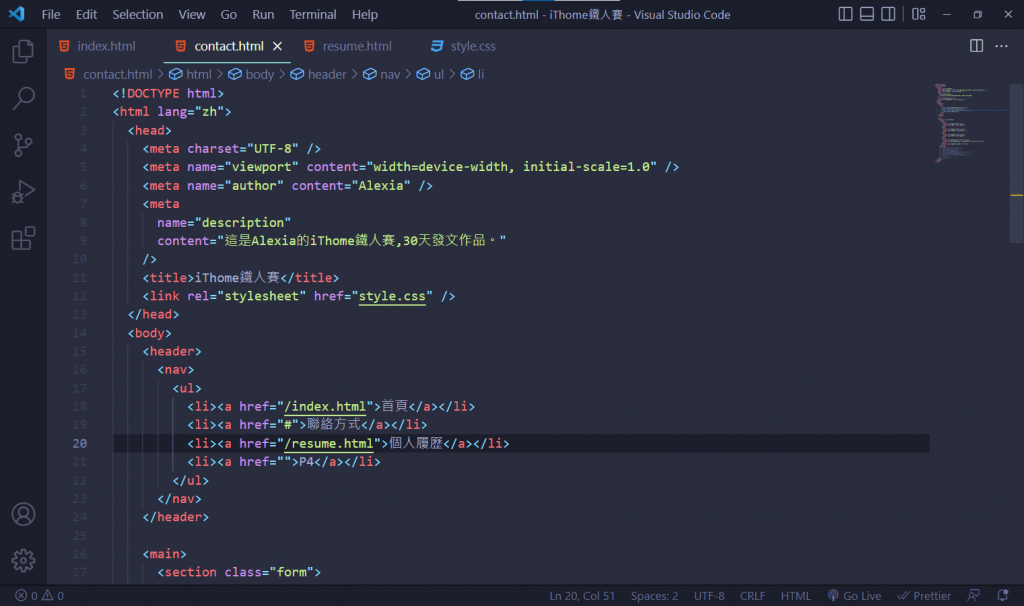This screenshot has width=1024, height=606.
Task: Change encoding via UTF-8 status item
Action: coord(709,596)
